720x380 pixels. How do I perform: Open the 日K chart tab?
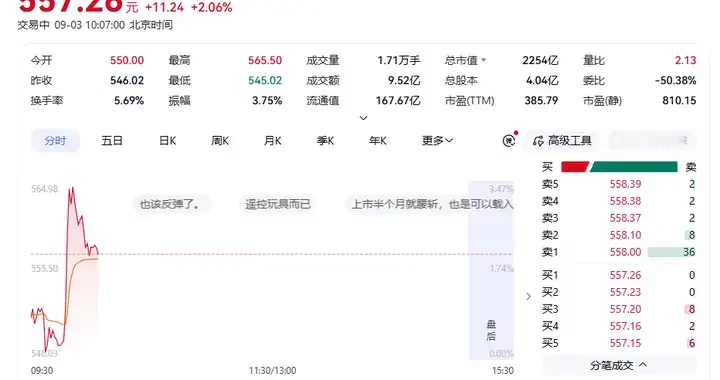(167, 140)
